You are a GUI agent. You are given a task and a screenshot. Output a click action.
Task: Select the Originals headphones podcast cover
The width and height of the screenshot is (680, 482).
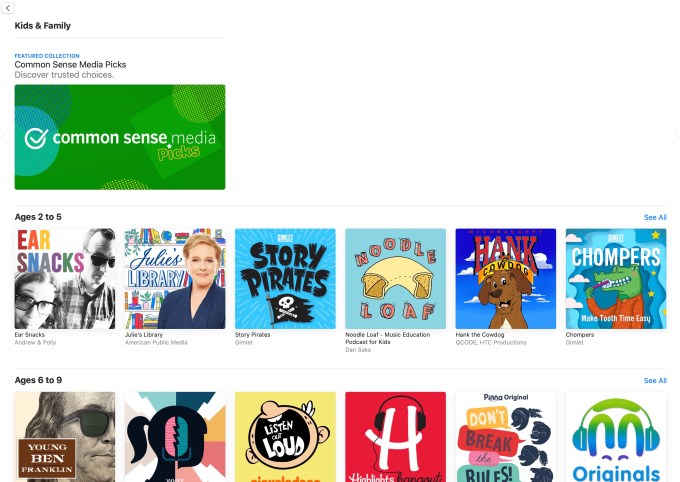(x=616, y=437)
